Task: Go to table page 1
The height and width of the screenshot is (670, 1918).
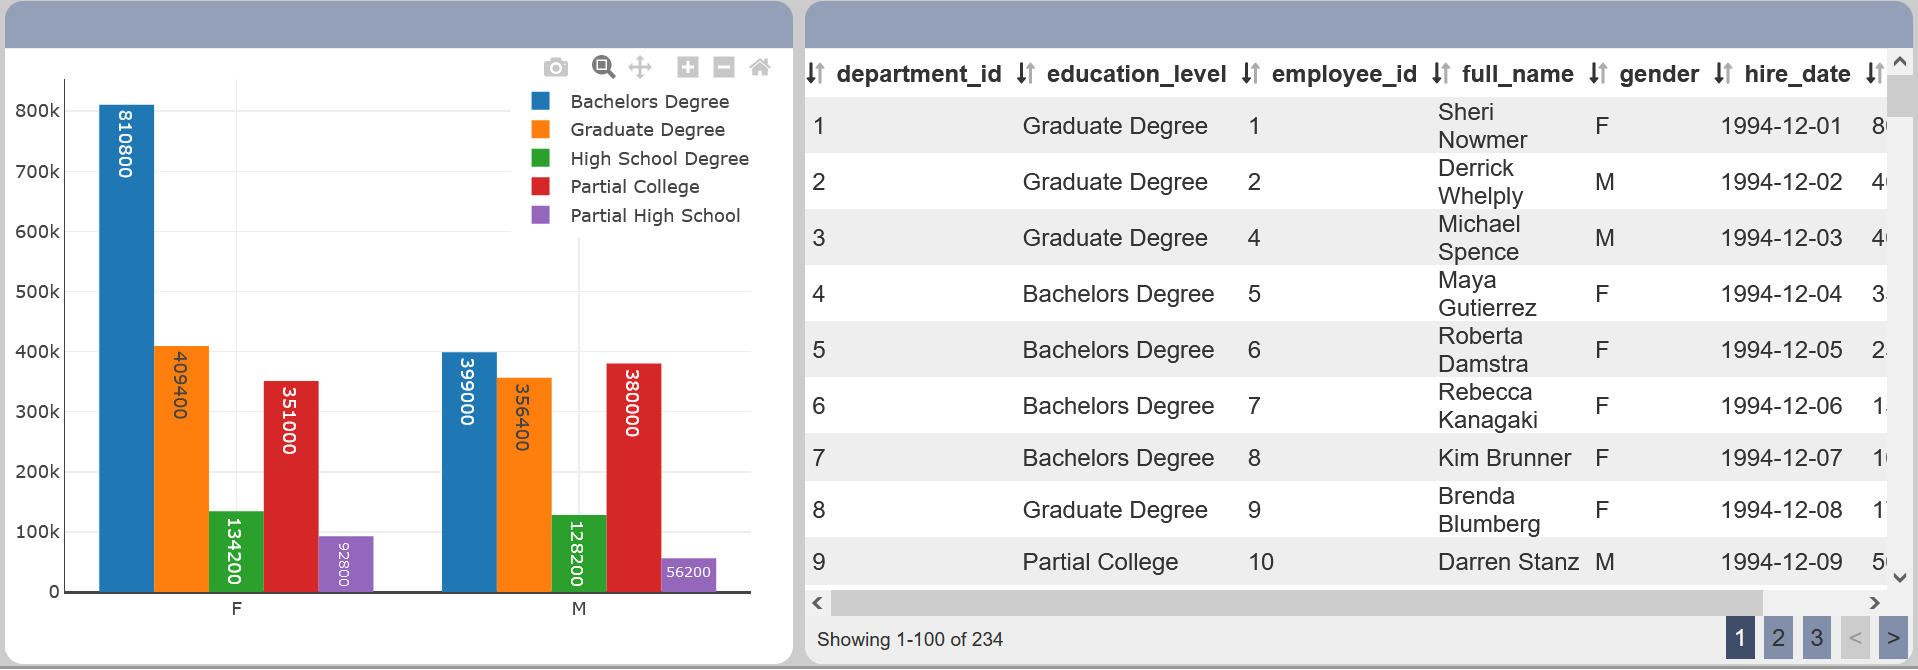Action: coord(1740,638)
